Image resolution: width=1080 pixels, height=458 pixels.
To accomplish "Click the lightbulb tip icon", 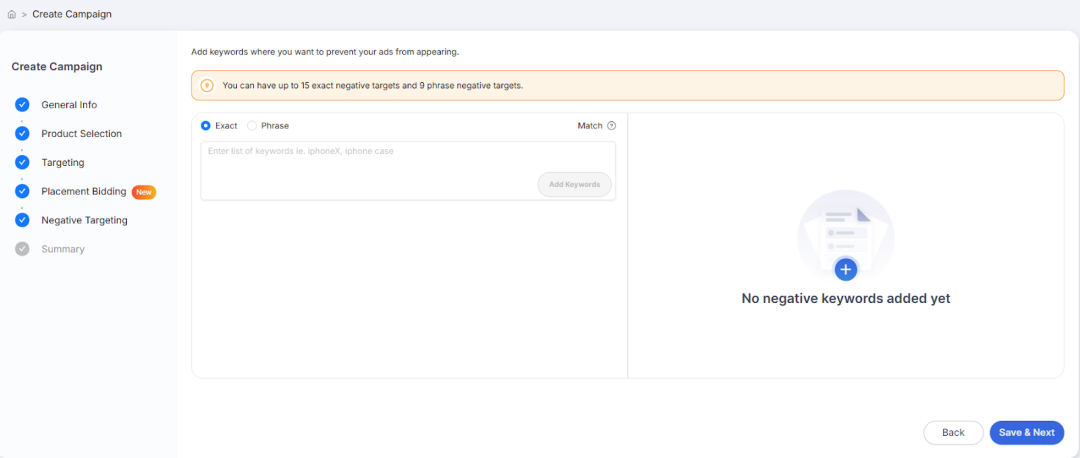I will (207, 85).
